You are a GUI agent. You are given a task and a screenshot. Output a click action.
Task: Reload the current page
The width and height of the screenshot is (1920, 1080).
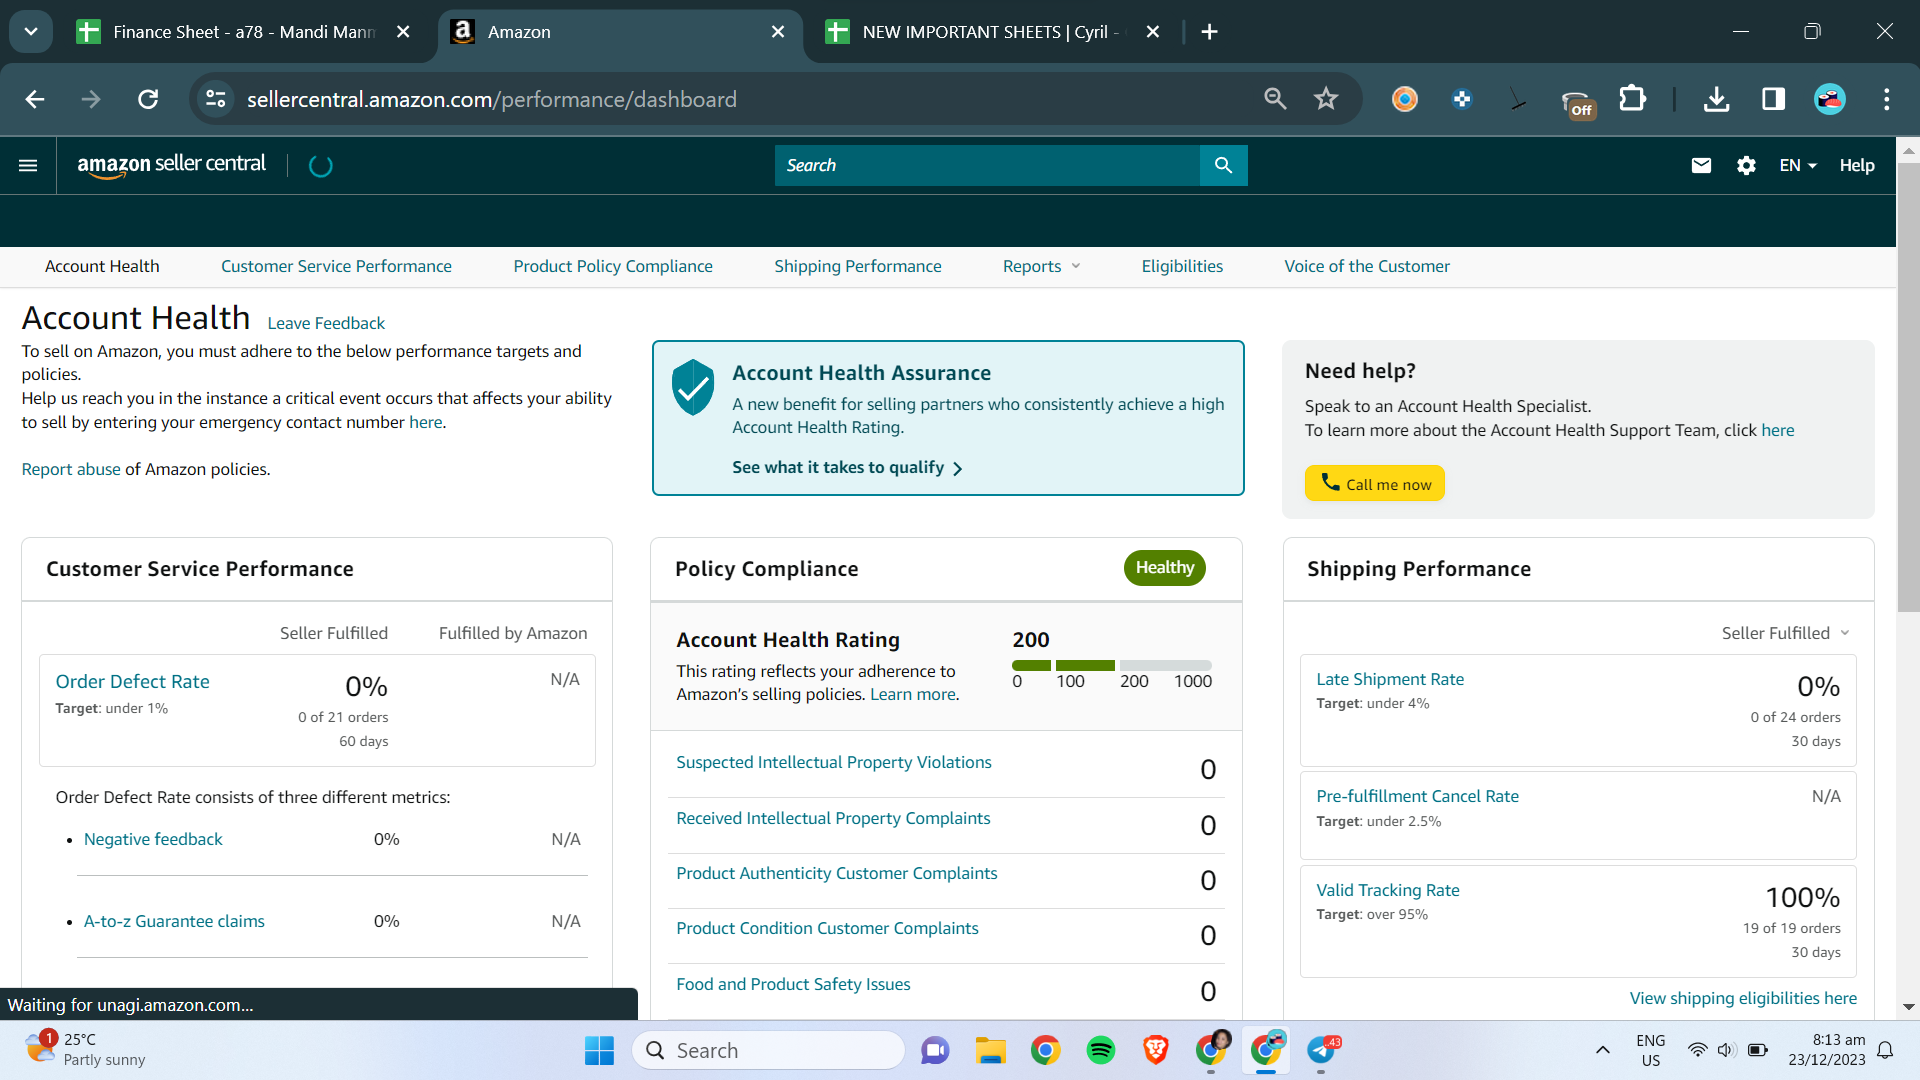(x=148, y=99)
